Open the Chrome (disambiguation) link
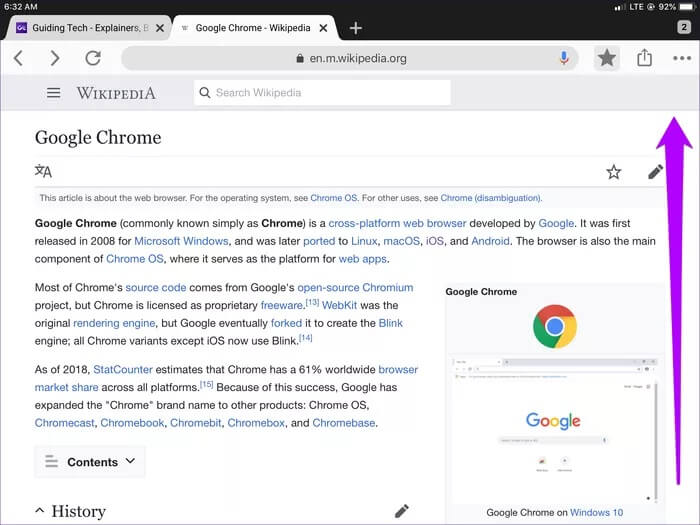 491,198
